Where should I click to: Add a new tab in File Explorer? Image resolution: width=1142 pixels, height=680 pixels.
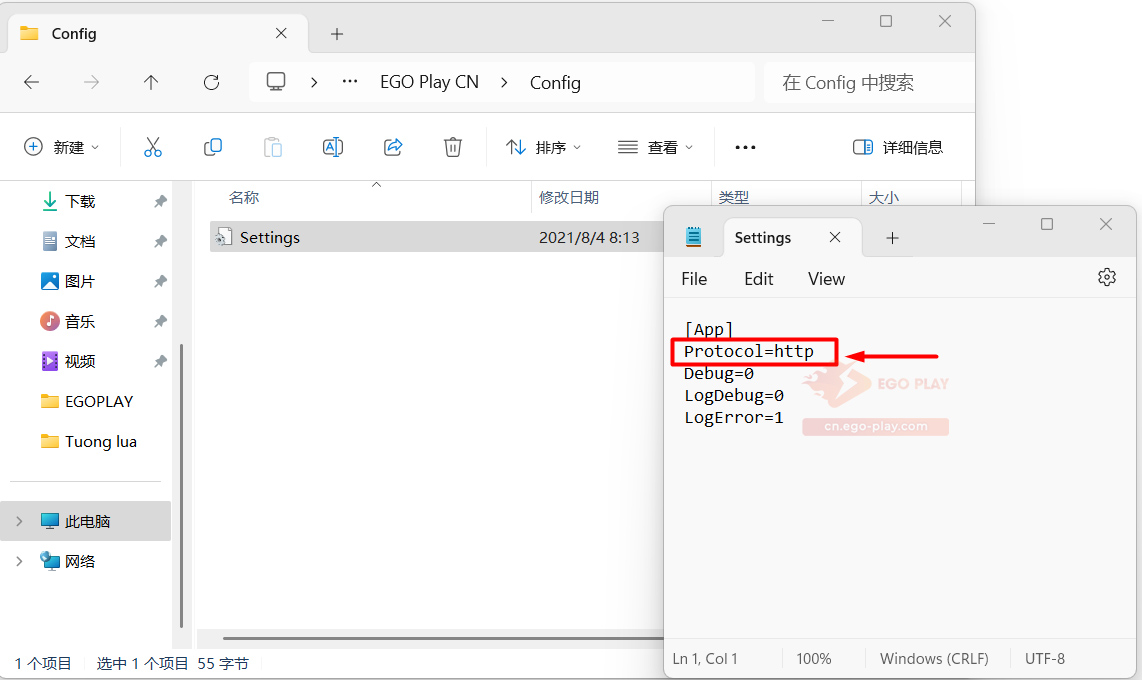pos(336,33)
